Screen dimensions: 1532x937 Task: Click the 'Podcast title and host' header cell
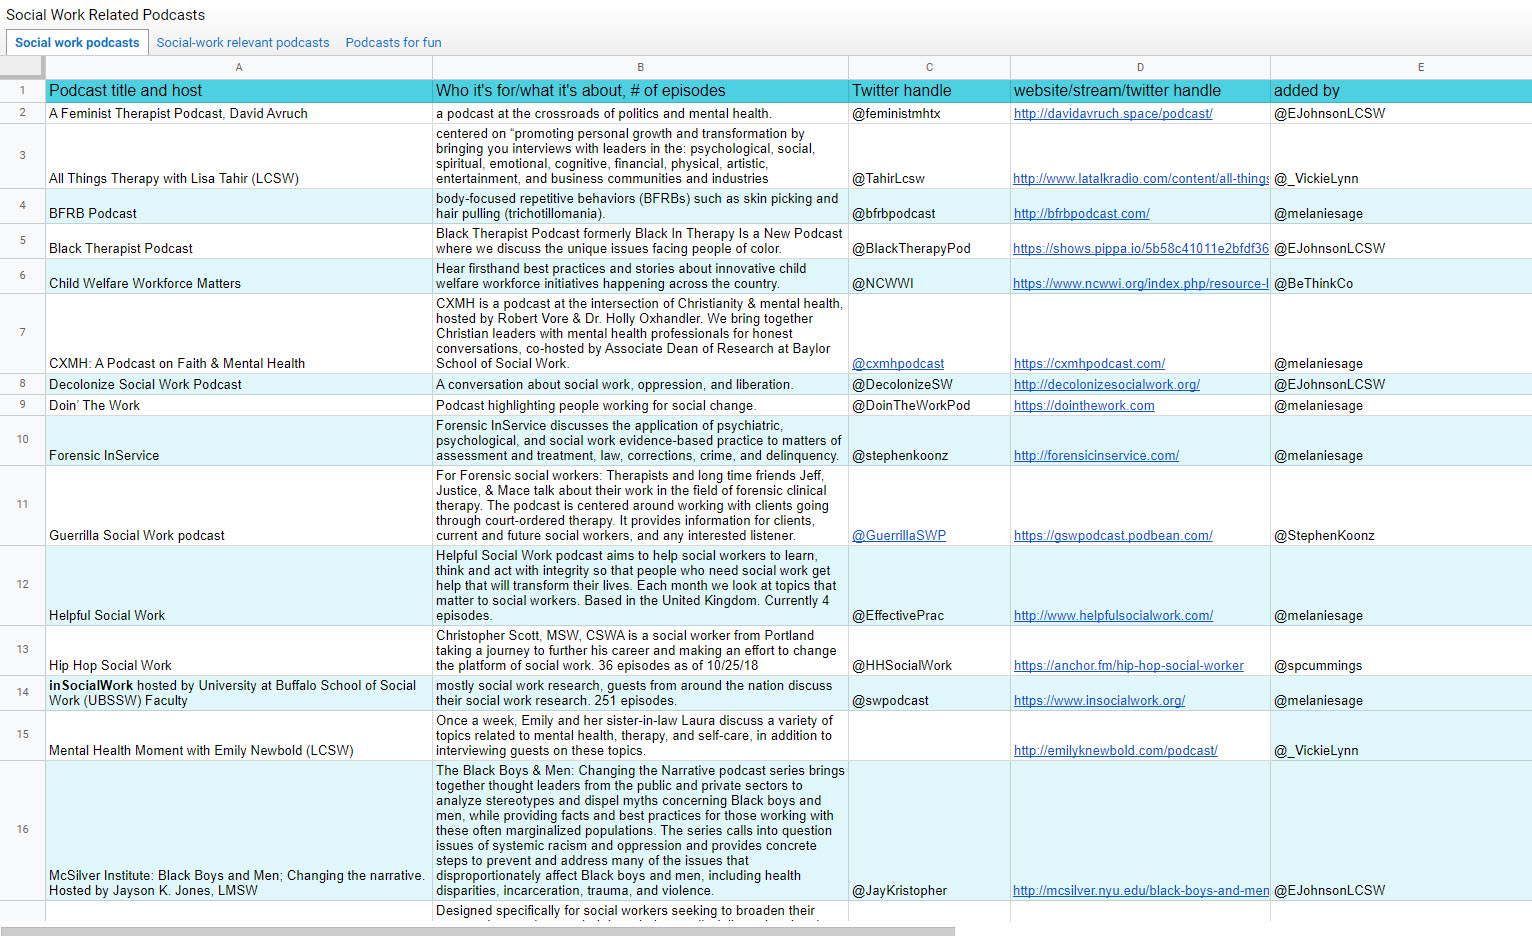point(239,91)
